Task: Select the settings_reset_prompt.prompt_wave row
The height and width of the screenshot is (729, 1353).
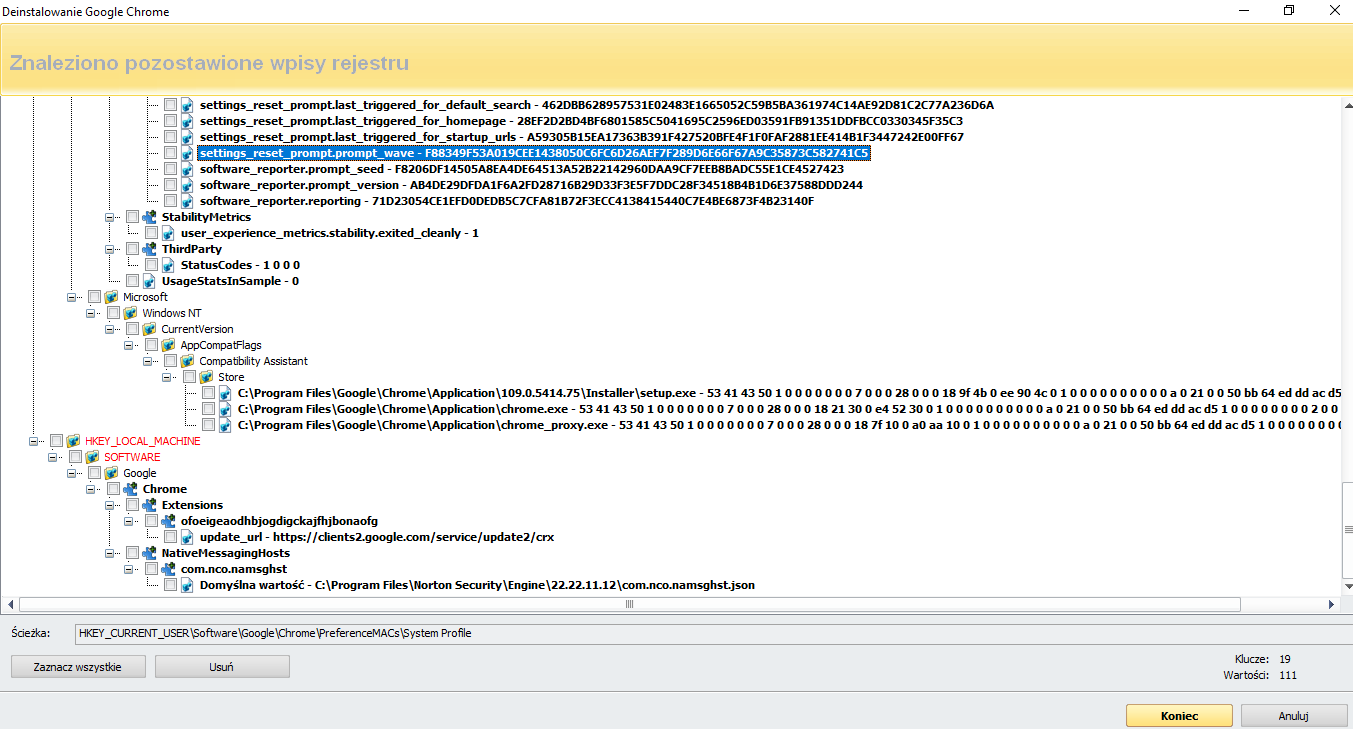Action: click(x=534, y=153)
